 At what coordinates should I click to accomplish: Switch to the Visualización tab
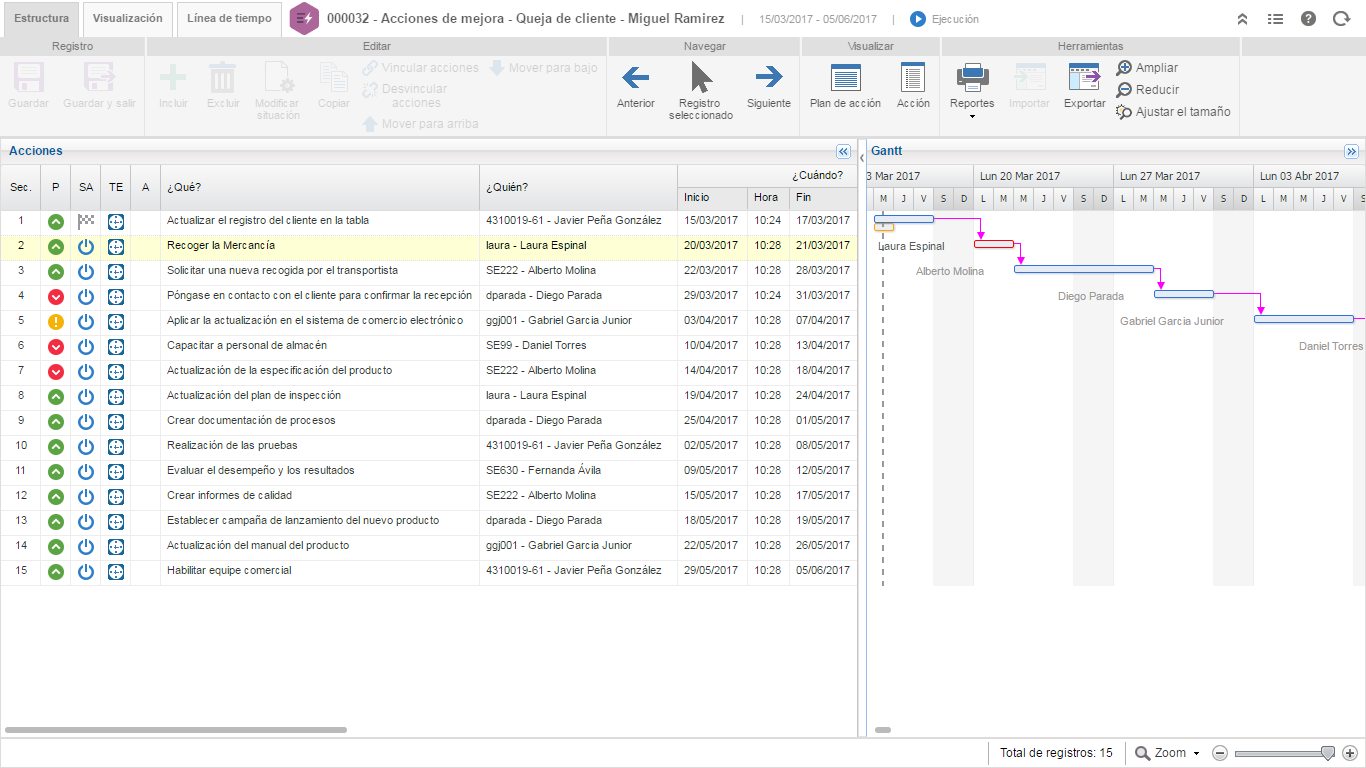127,19
